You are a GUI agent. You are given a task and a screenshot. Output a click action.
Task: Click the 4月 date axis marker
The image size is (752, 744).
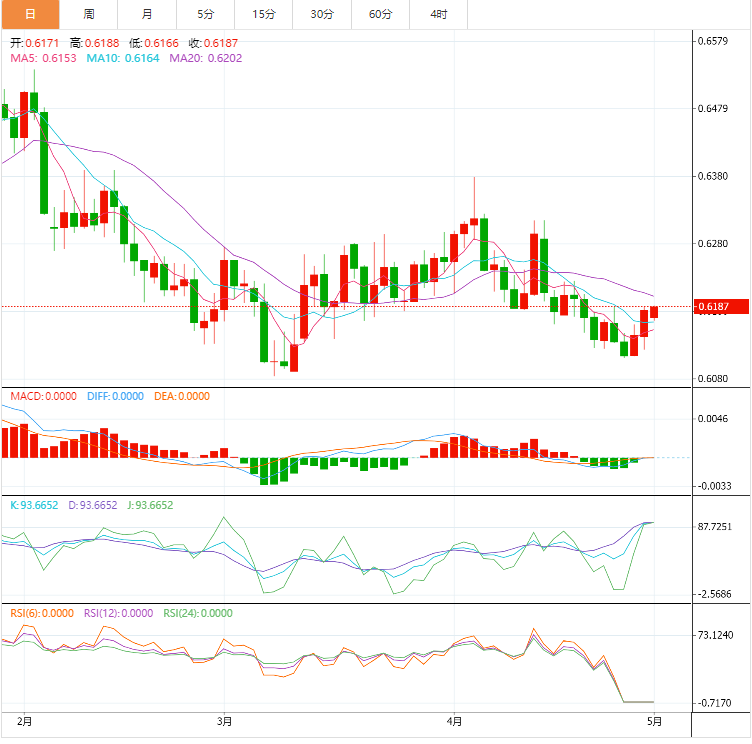454,721
